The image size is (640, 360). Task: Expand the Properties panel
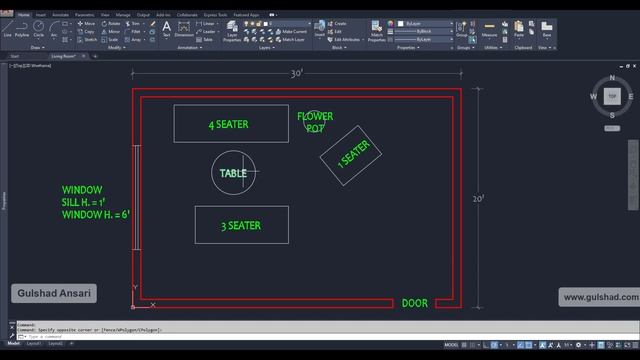pyautogui.click(x=408, y=48)
